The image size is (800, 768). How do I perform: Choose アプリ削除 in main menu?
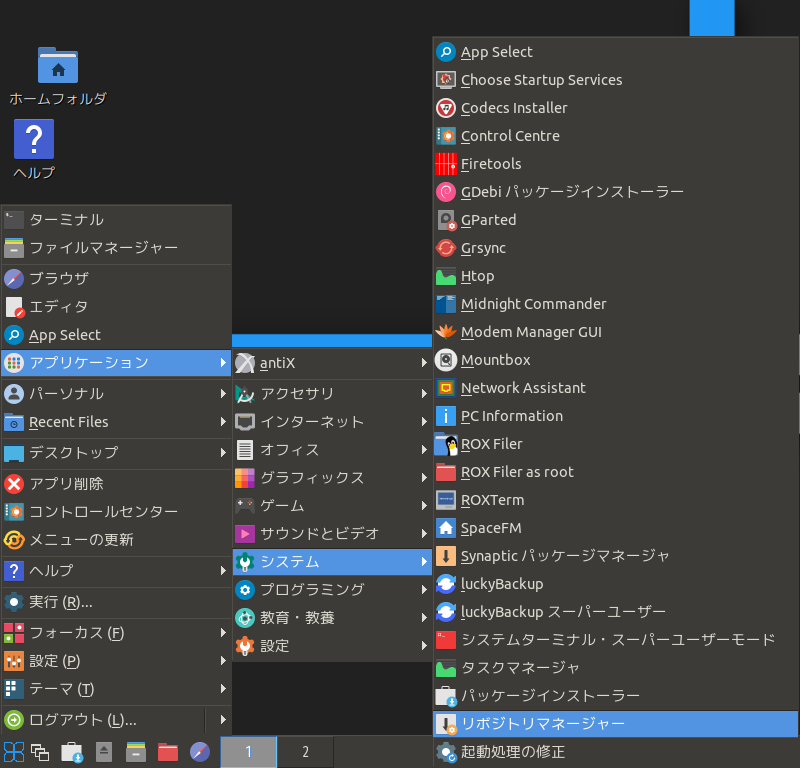coord(116,483)
